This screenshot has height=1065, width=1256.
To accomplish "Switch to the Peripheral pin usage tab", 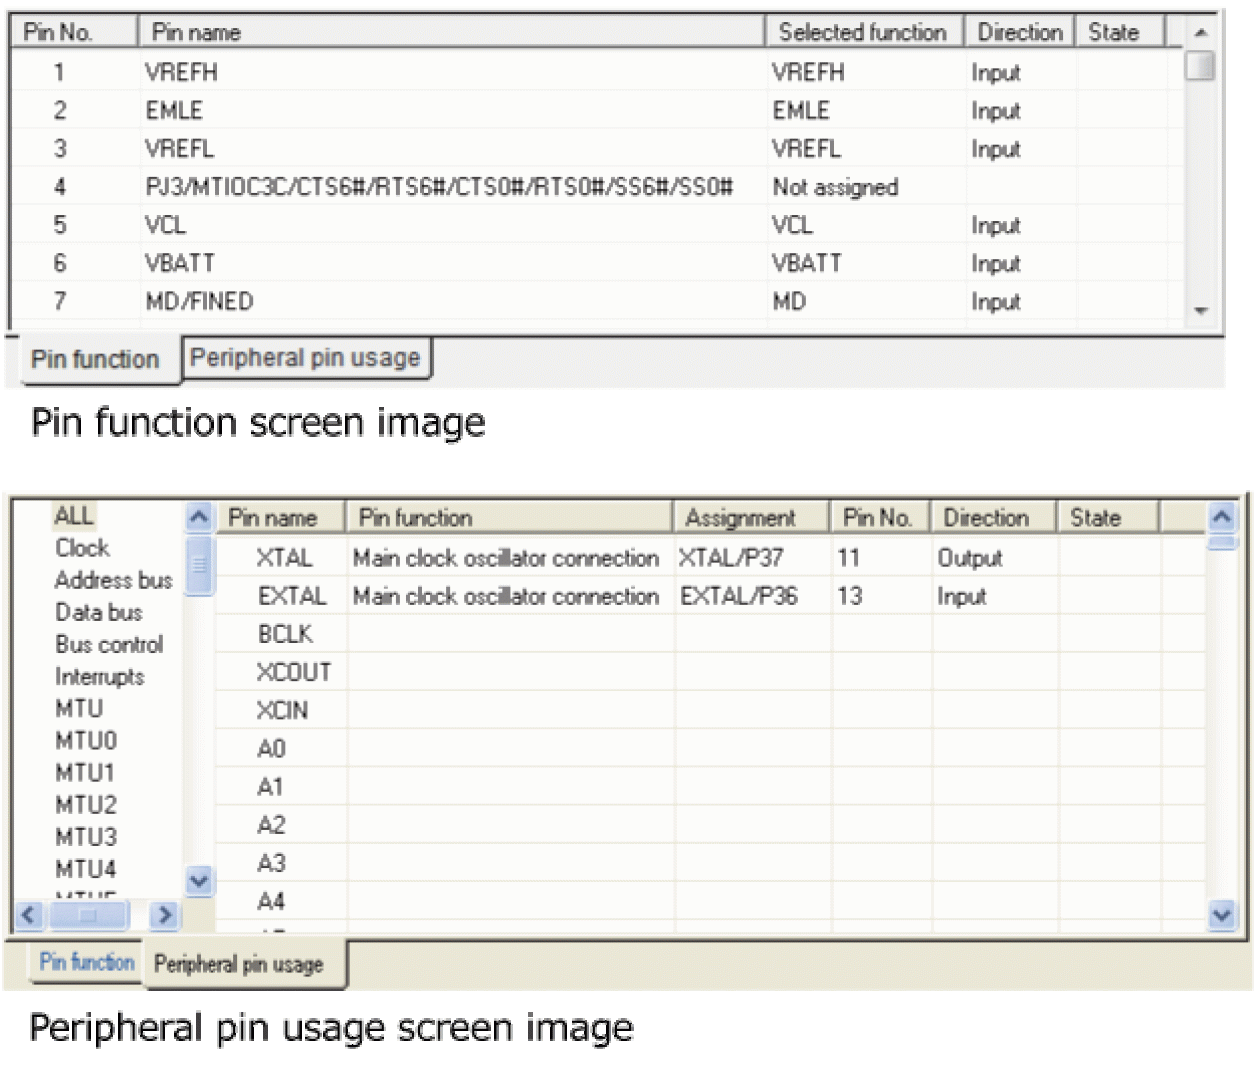I will [x=305, y=358].
